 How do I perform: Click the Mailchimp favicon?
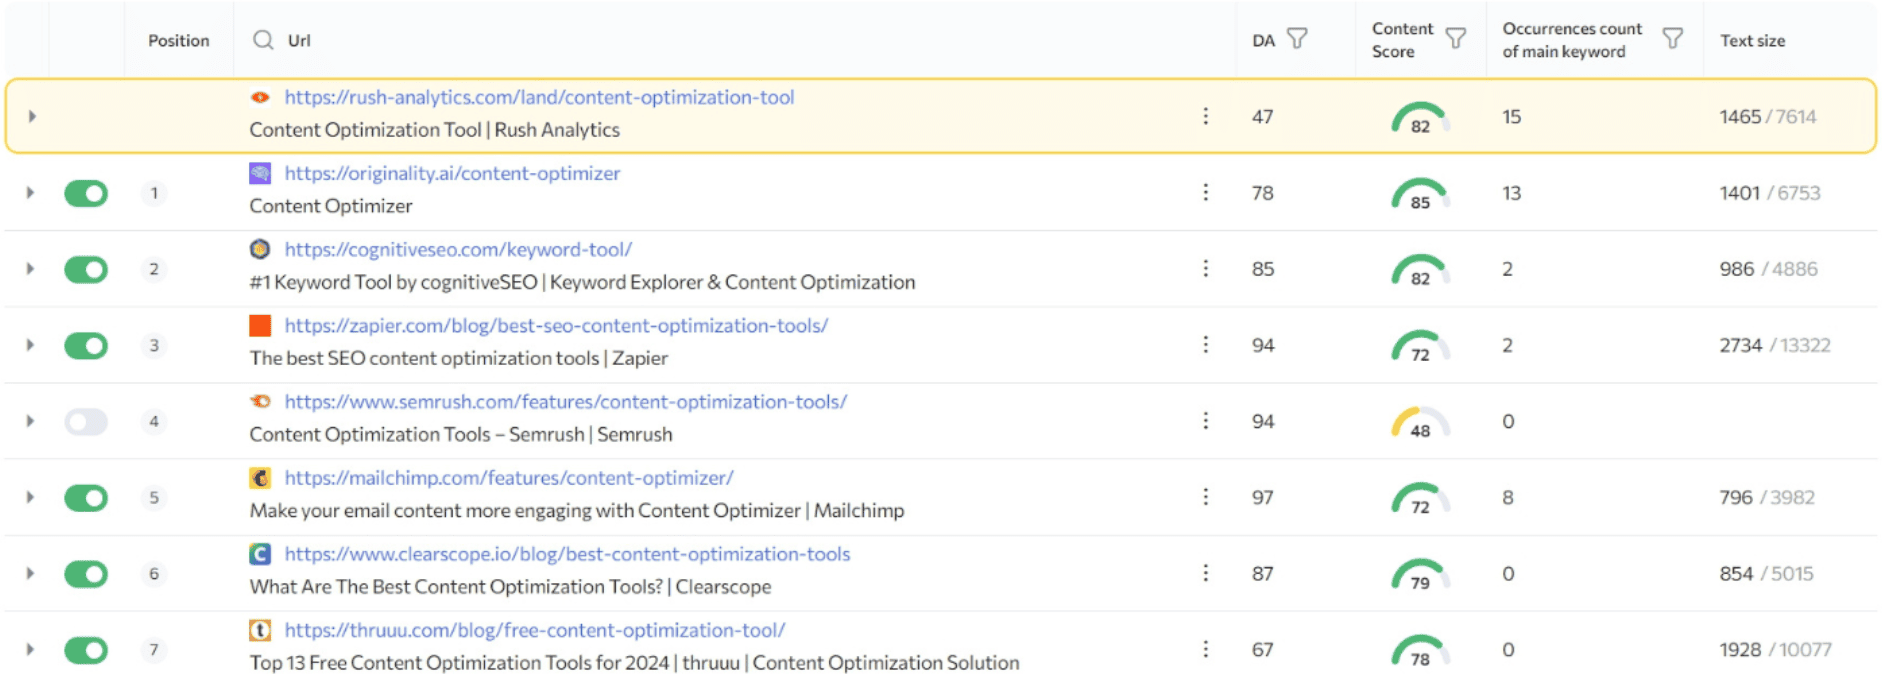pos(260,478)
